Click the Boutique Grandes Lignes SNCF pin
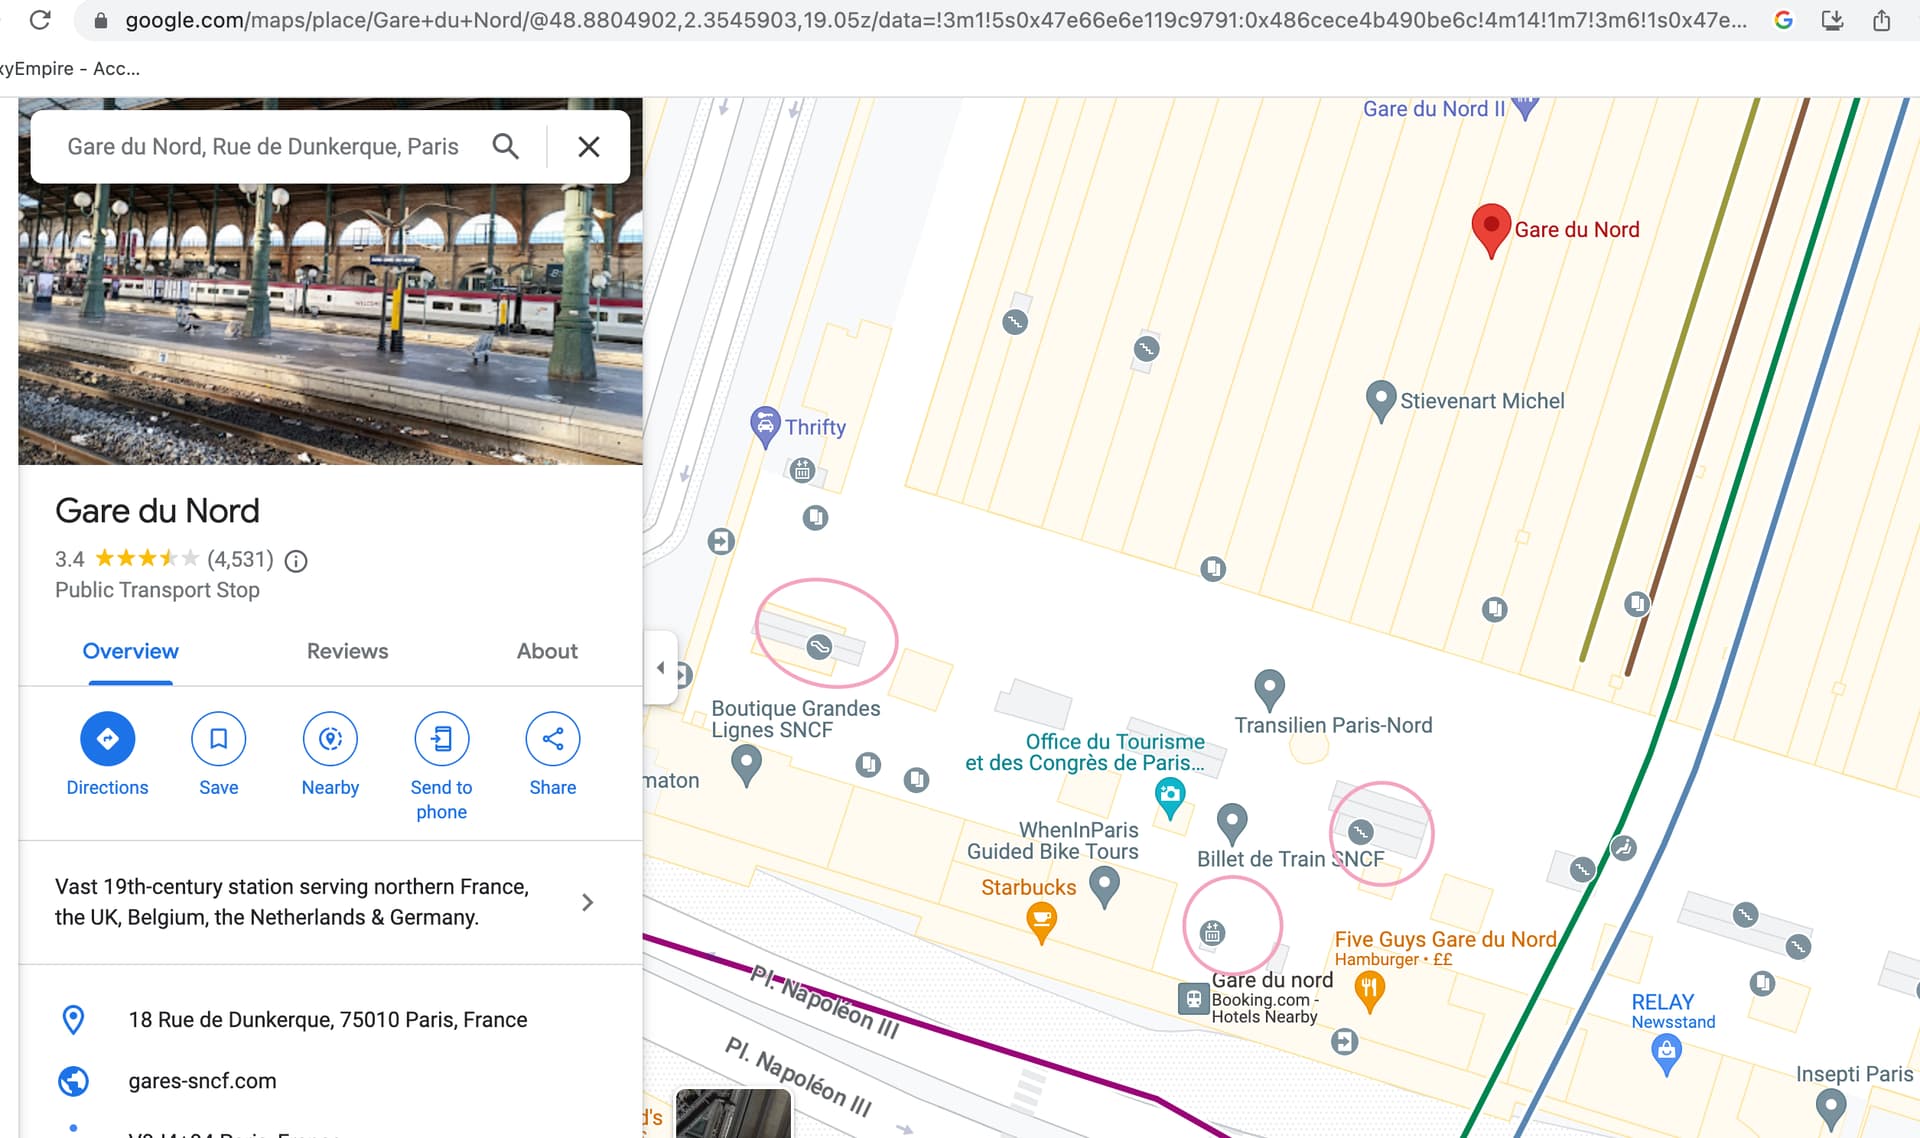Viewport: 1920px width, 1138px height. 746,767
